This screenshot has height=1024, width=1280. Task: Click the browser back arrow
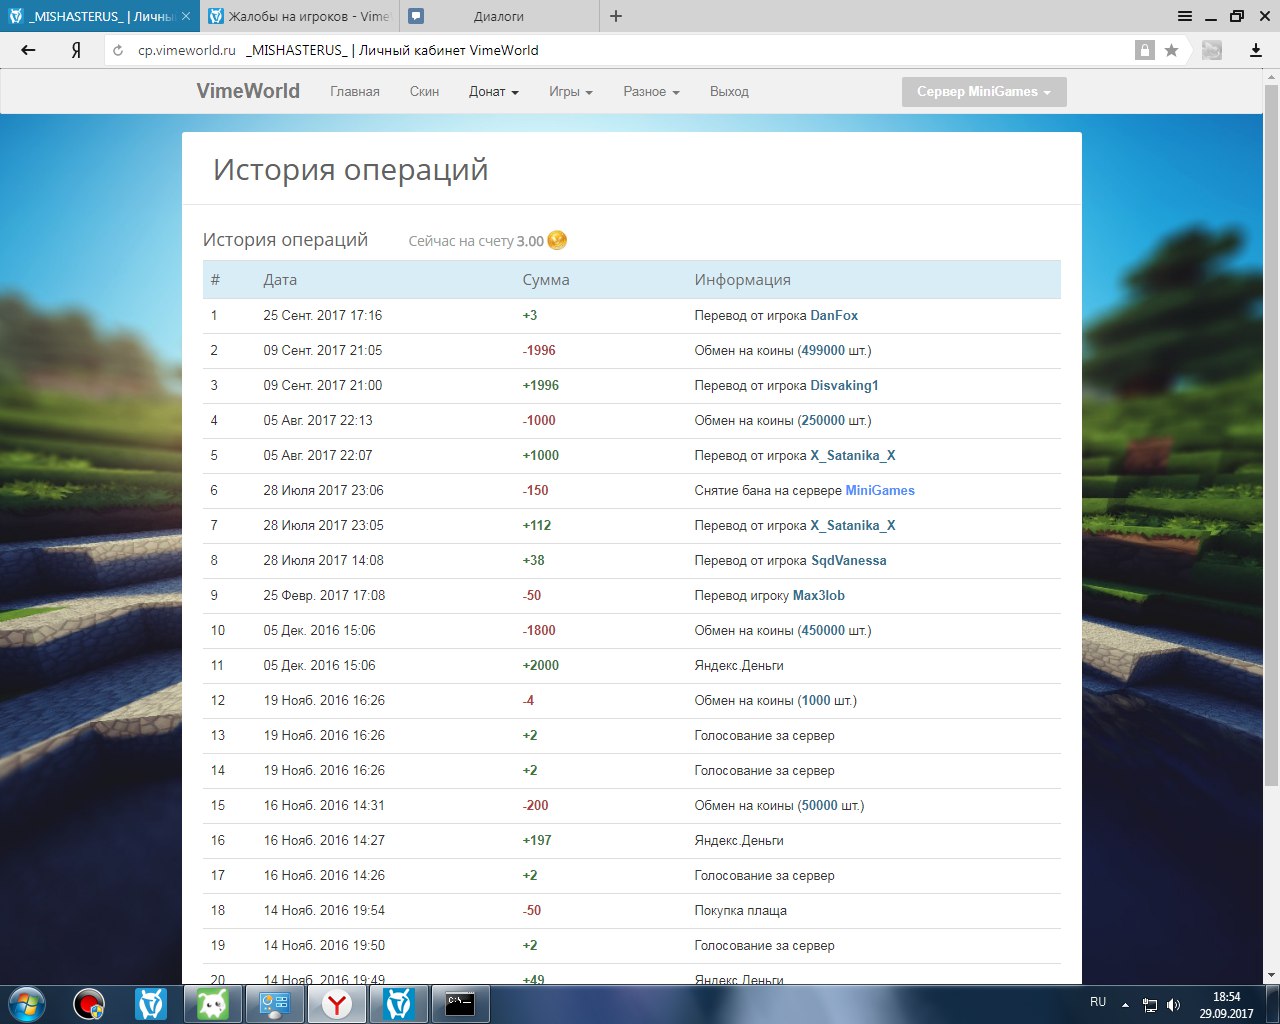pos(28,50)
